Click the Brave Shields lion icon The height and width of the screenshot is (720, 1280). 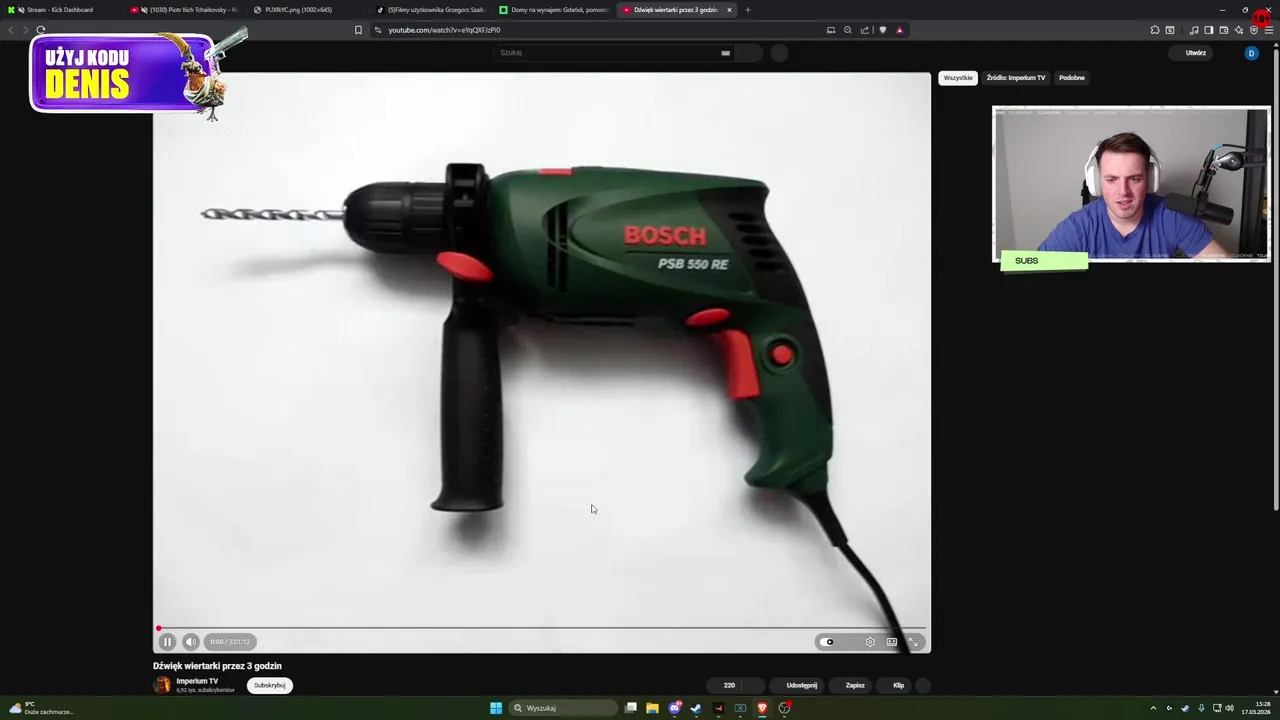(882, 30)
